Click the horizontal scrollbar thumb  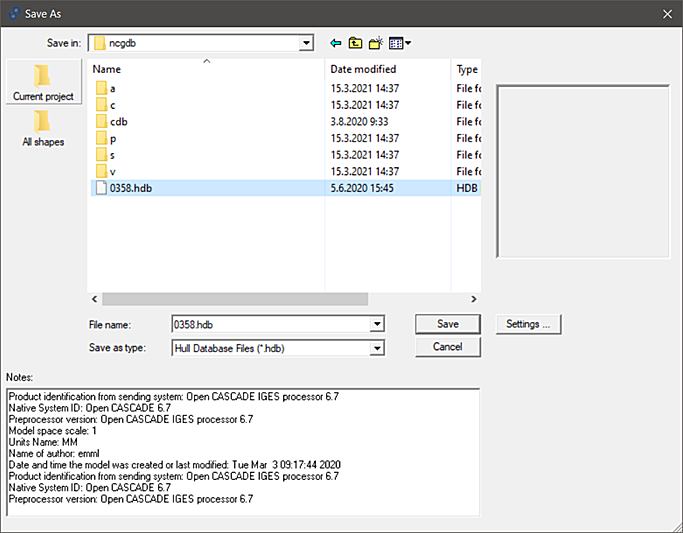click(235, 299)
